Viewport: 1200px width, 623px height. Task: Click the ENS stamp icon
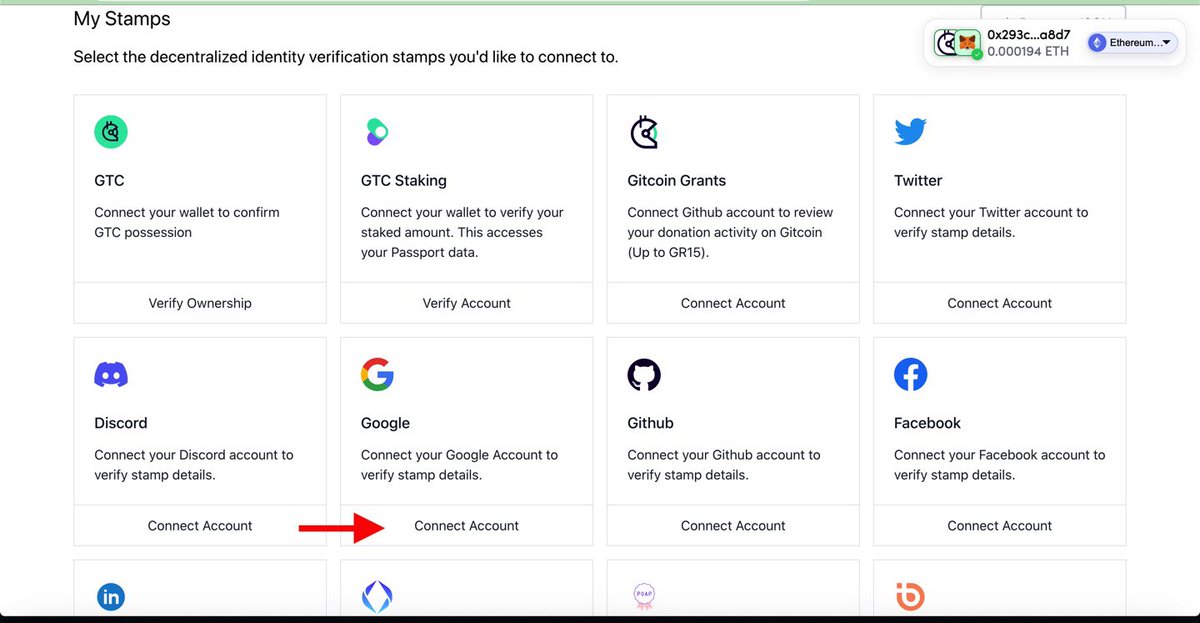[x=377, y=597]
